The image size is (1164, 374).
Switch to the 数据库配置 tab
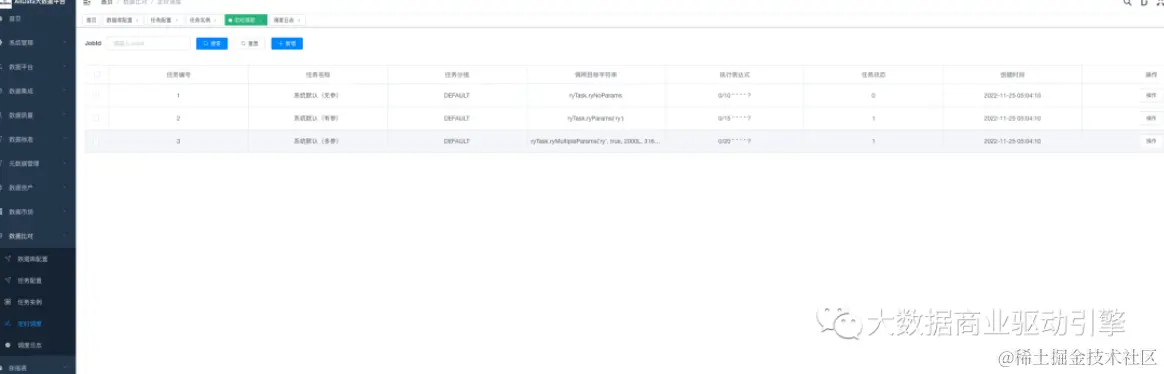point(122,21)
